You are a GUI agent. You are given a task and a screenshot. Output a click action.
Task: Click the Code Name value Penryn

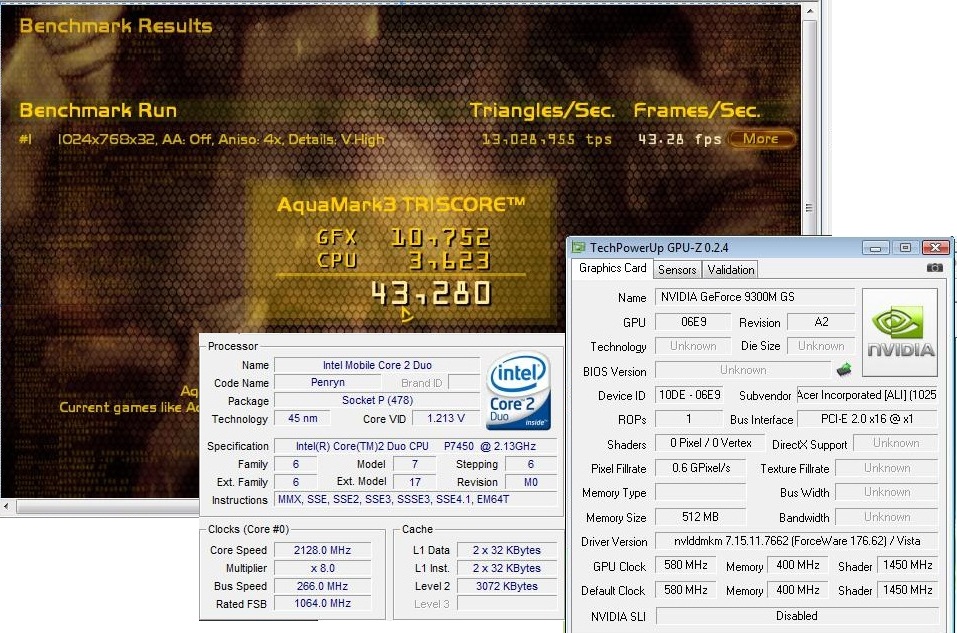click(328, 383)
